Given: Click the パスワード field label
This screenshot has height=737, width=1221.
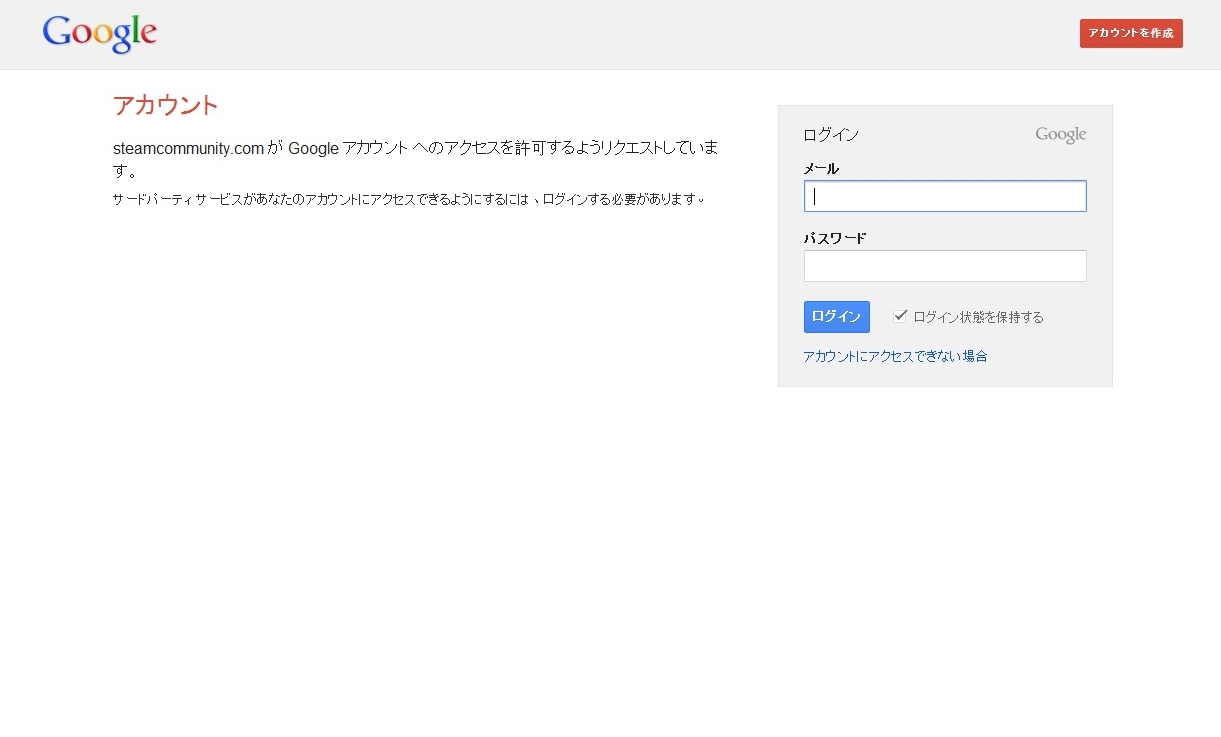Looking at the screenshot, I should click(834, 238).
